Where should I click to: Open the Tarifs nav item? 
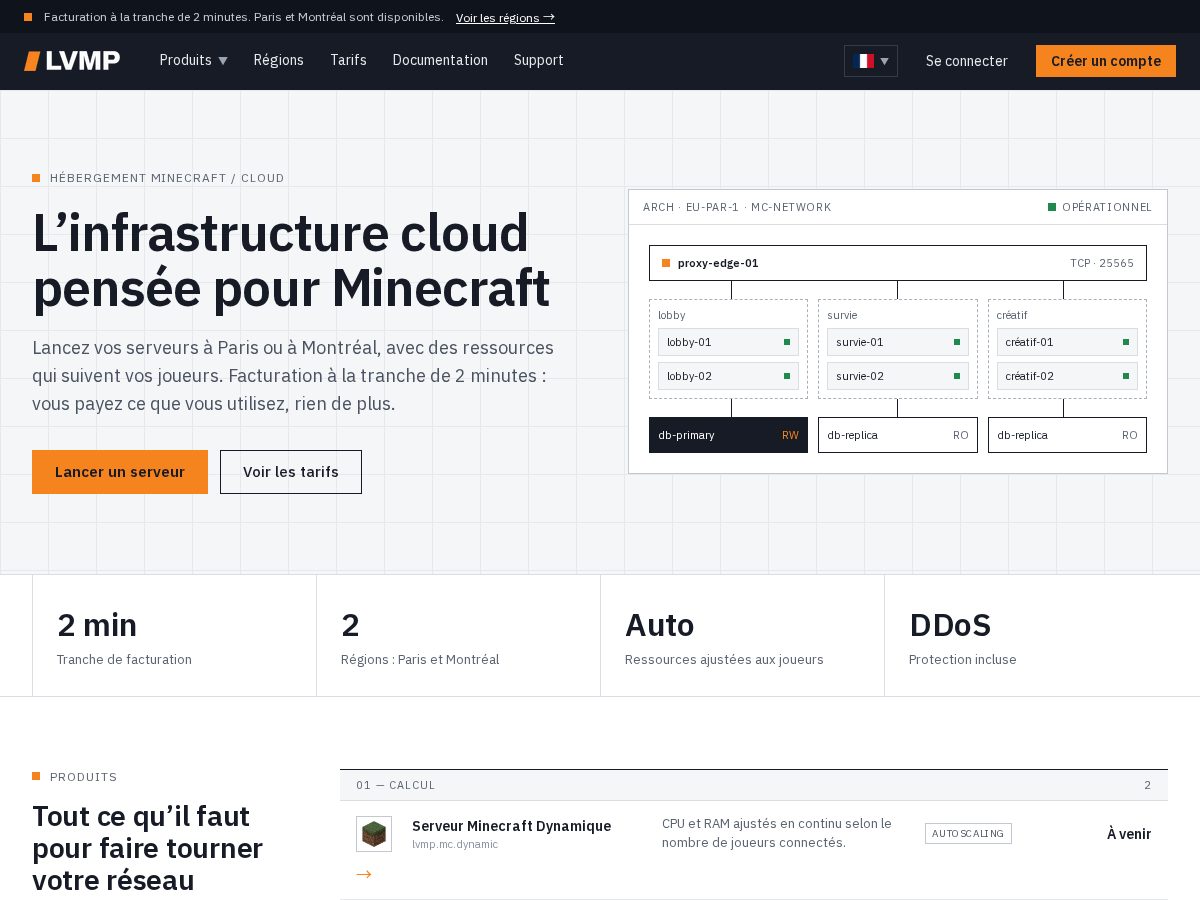tap(348, 60)
